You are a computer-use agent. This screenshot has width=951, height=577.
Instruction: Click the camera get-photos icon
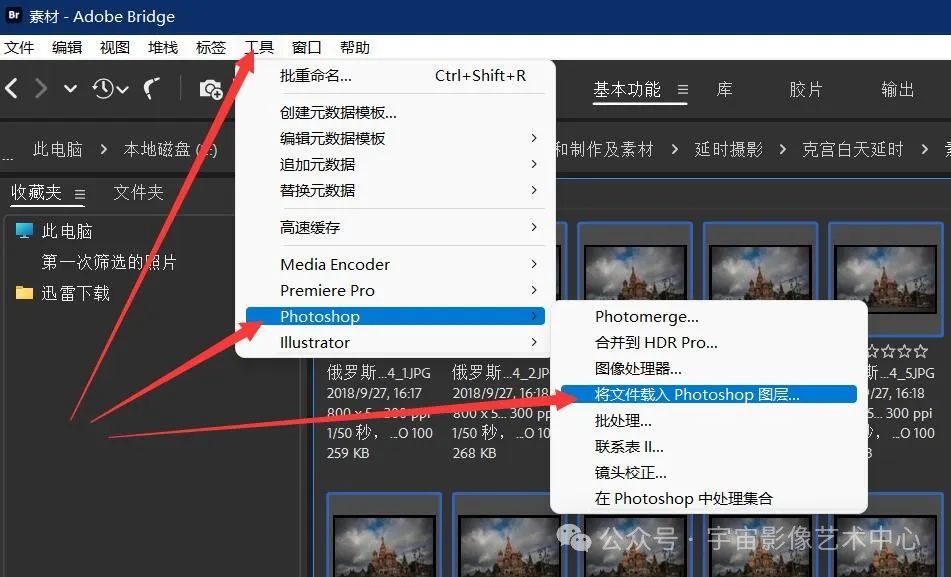(x=210, y=89)
